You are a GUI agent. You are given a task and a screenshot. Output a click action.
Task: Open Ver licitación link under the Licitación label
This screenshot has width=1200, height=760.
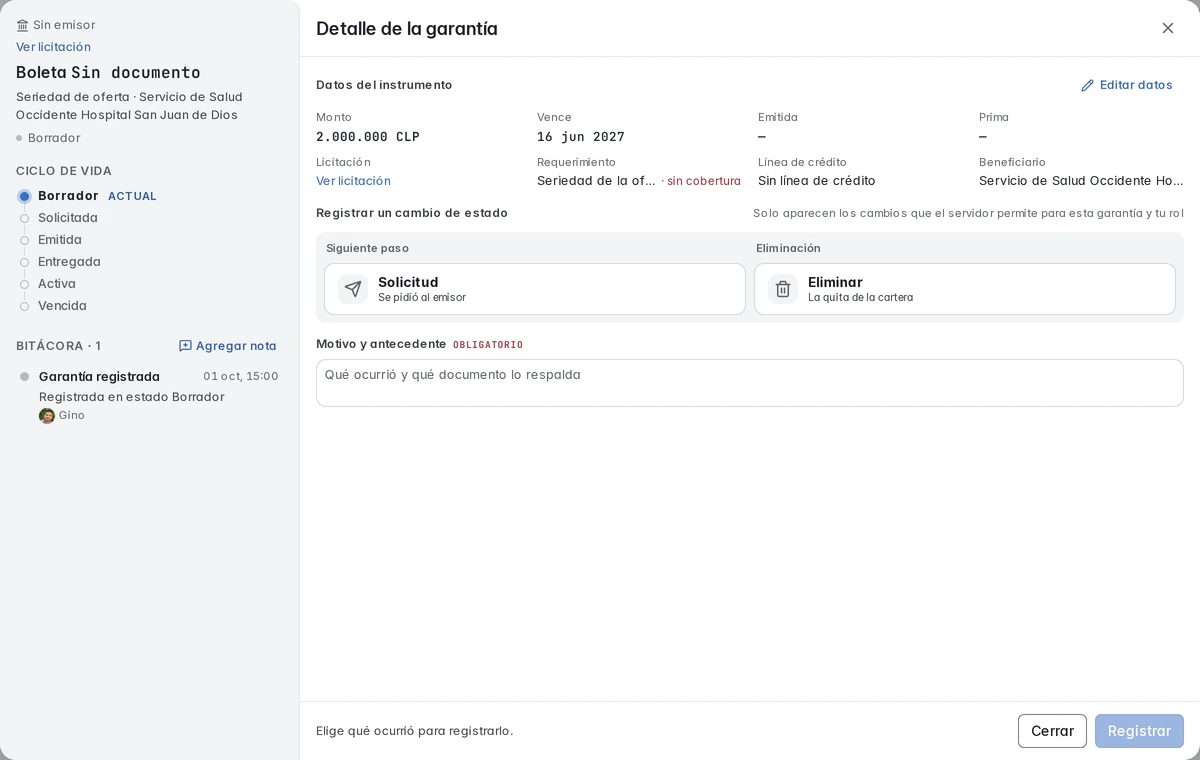[x=353, y=181]
